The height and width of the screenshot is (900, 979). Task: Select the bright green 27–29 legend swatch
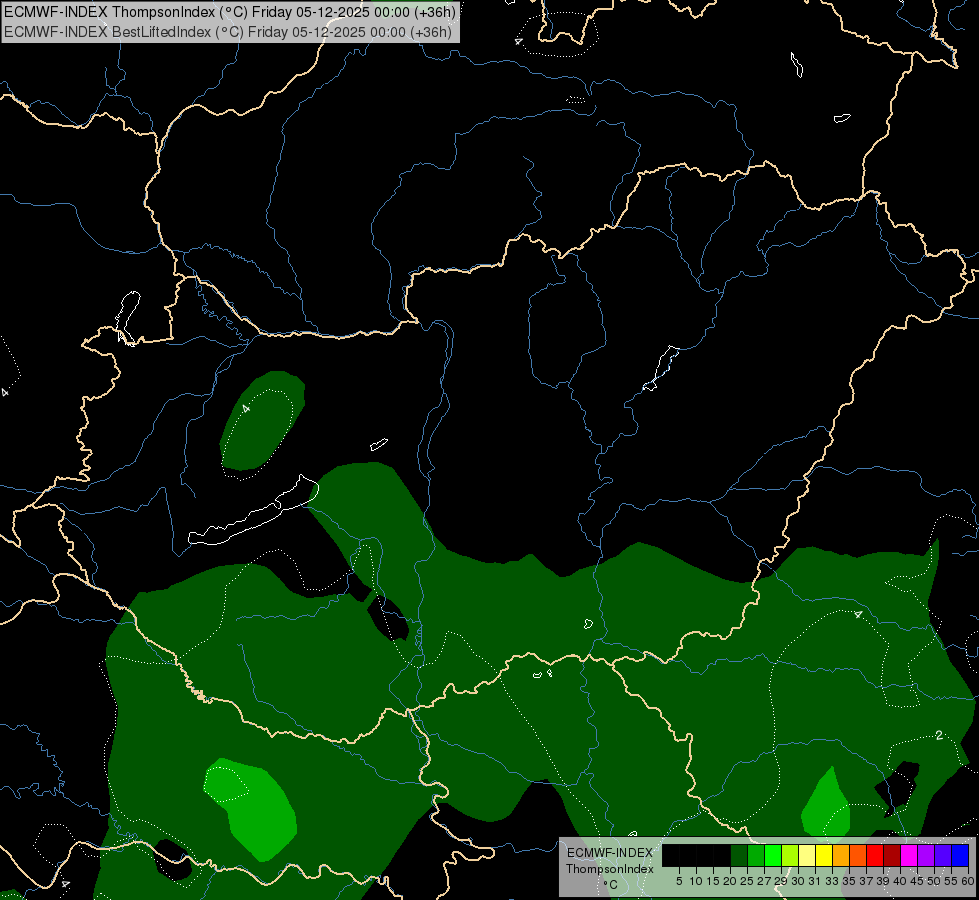coord(773,855)
